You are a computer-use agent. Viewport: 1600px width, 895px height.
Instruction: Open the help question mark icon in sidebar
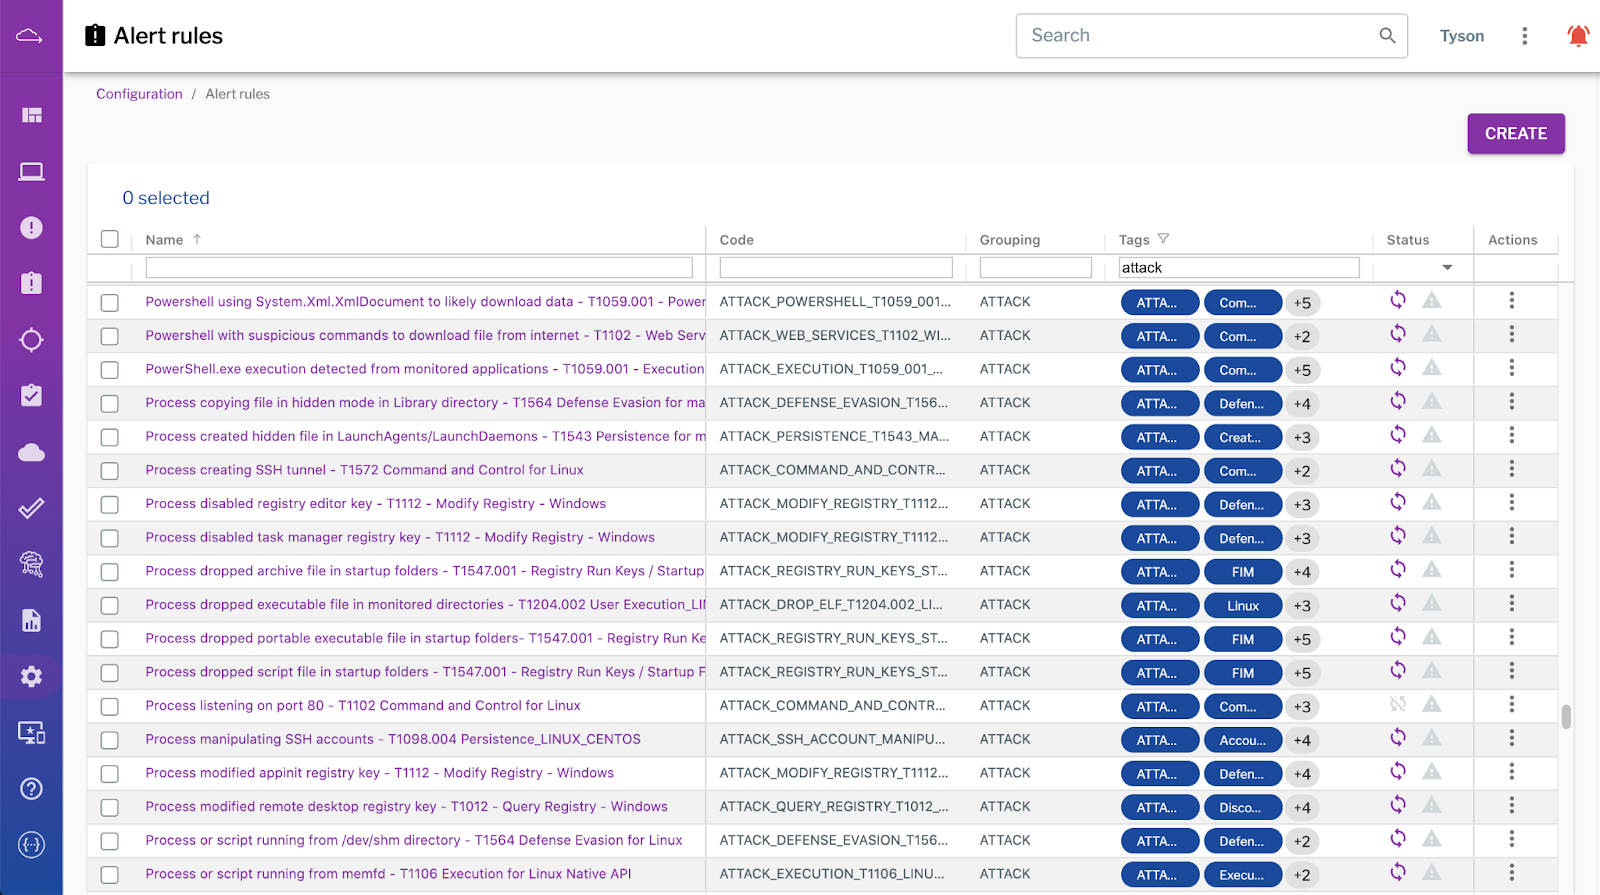click(31, 789)
